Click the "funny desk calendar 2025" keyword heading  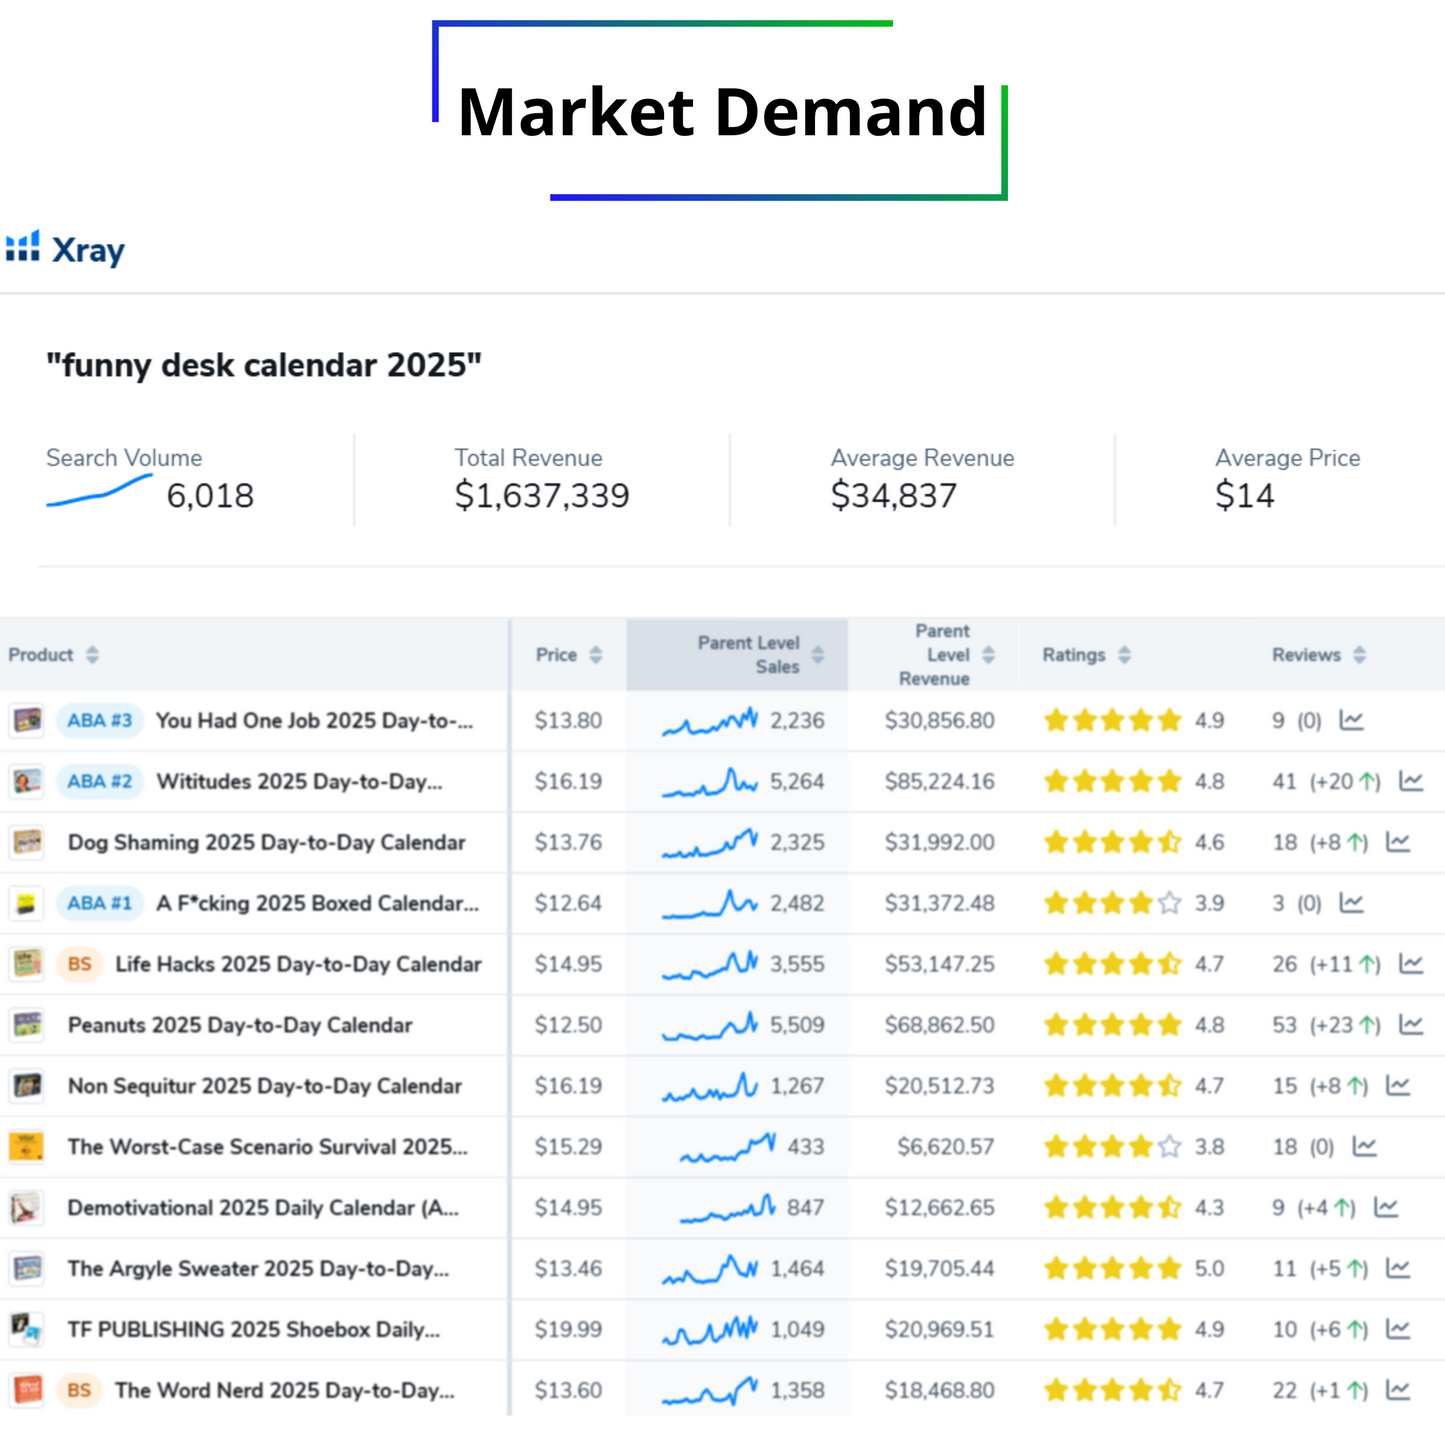pyautogui.click(x=264, y=366)
